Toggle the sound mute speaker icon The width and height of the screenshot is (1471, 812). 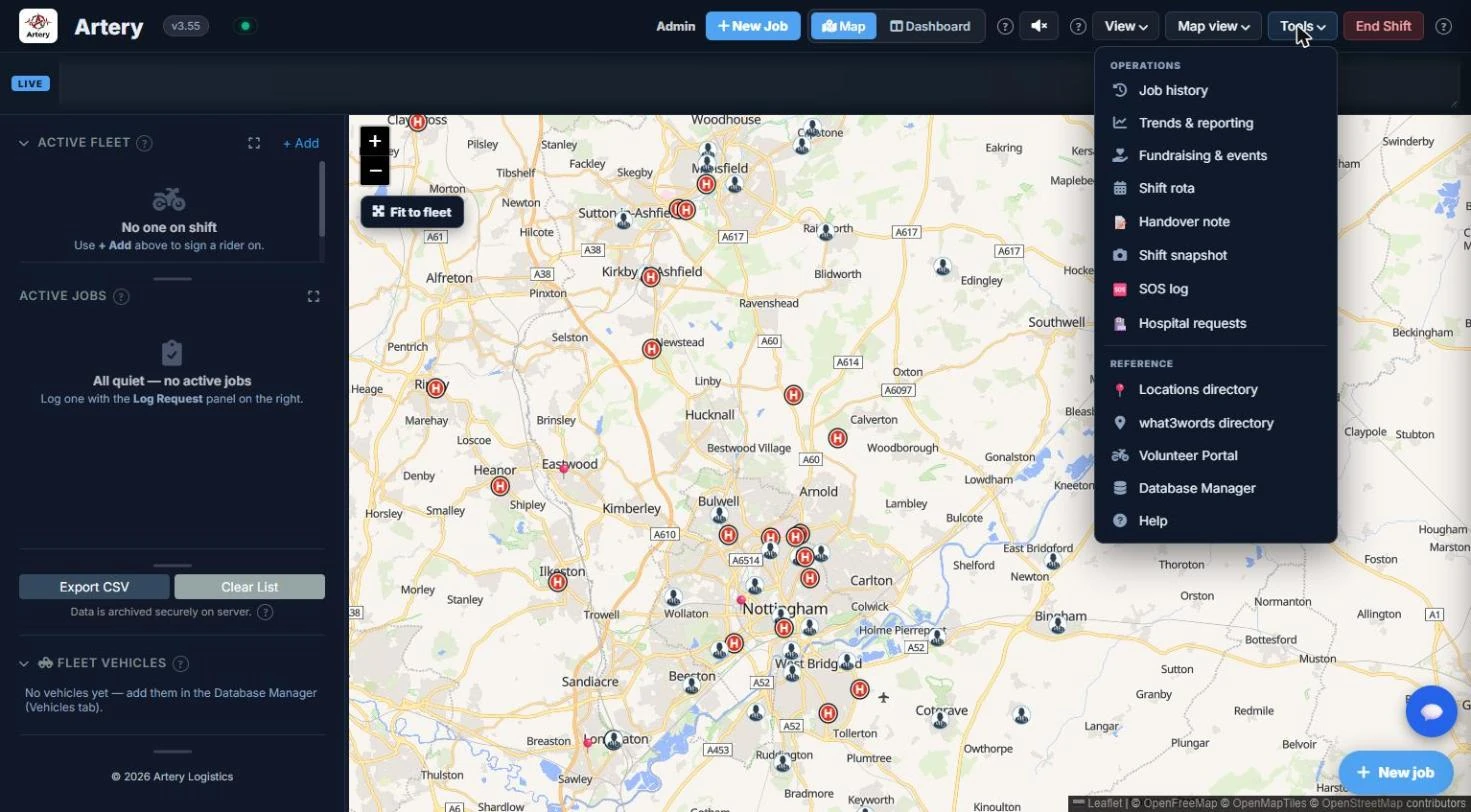click(1039, 26)
